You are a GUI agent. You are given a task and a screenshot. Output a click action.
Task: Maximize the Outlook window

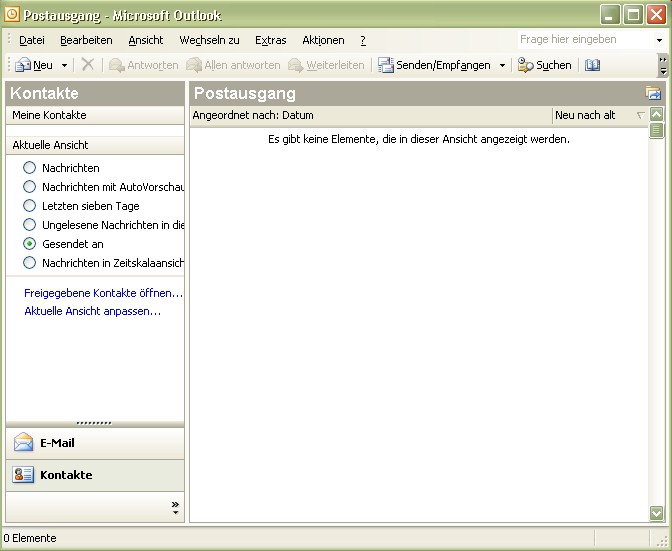(633, 15)
